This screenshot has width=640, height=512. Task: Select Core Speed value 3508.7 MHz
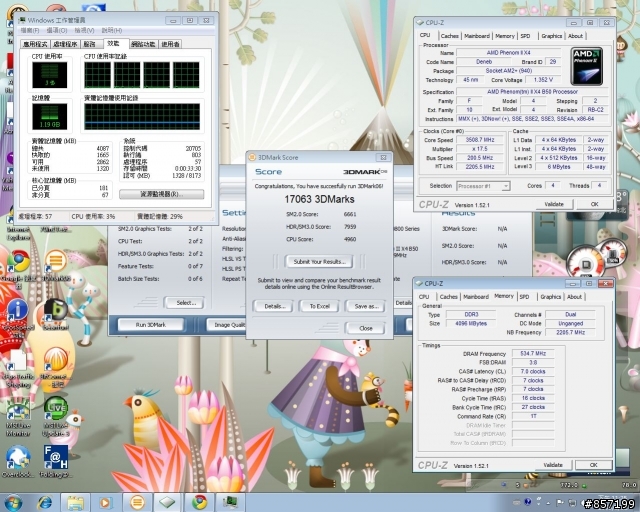[480, 140]
